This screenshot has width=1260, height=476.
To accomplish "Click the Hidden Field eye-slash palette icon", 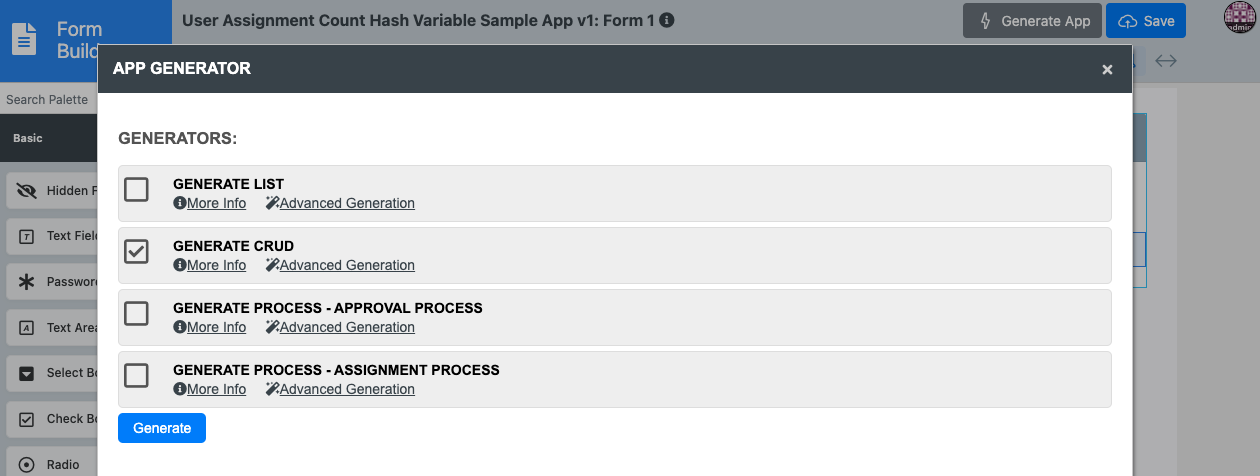I will pos(27,191).
